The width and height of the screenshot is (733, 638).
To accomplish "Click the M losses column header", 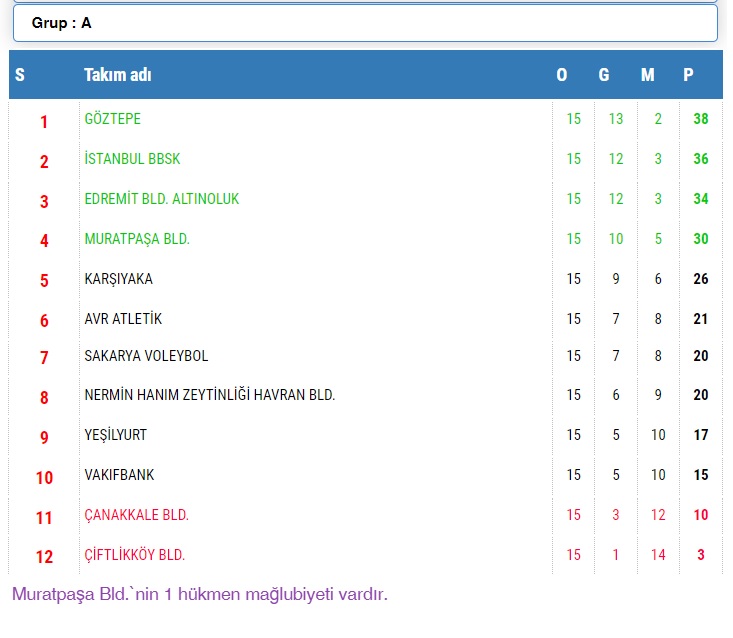I will 648,75.
